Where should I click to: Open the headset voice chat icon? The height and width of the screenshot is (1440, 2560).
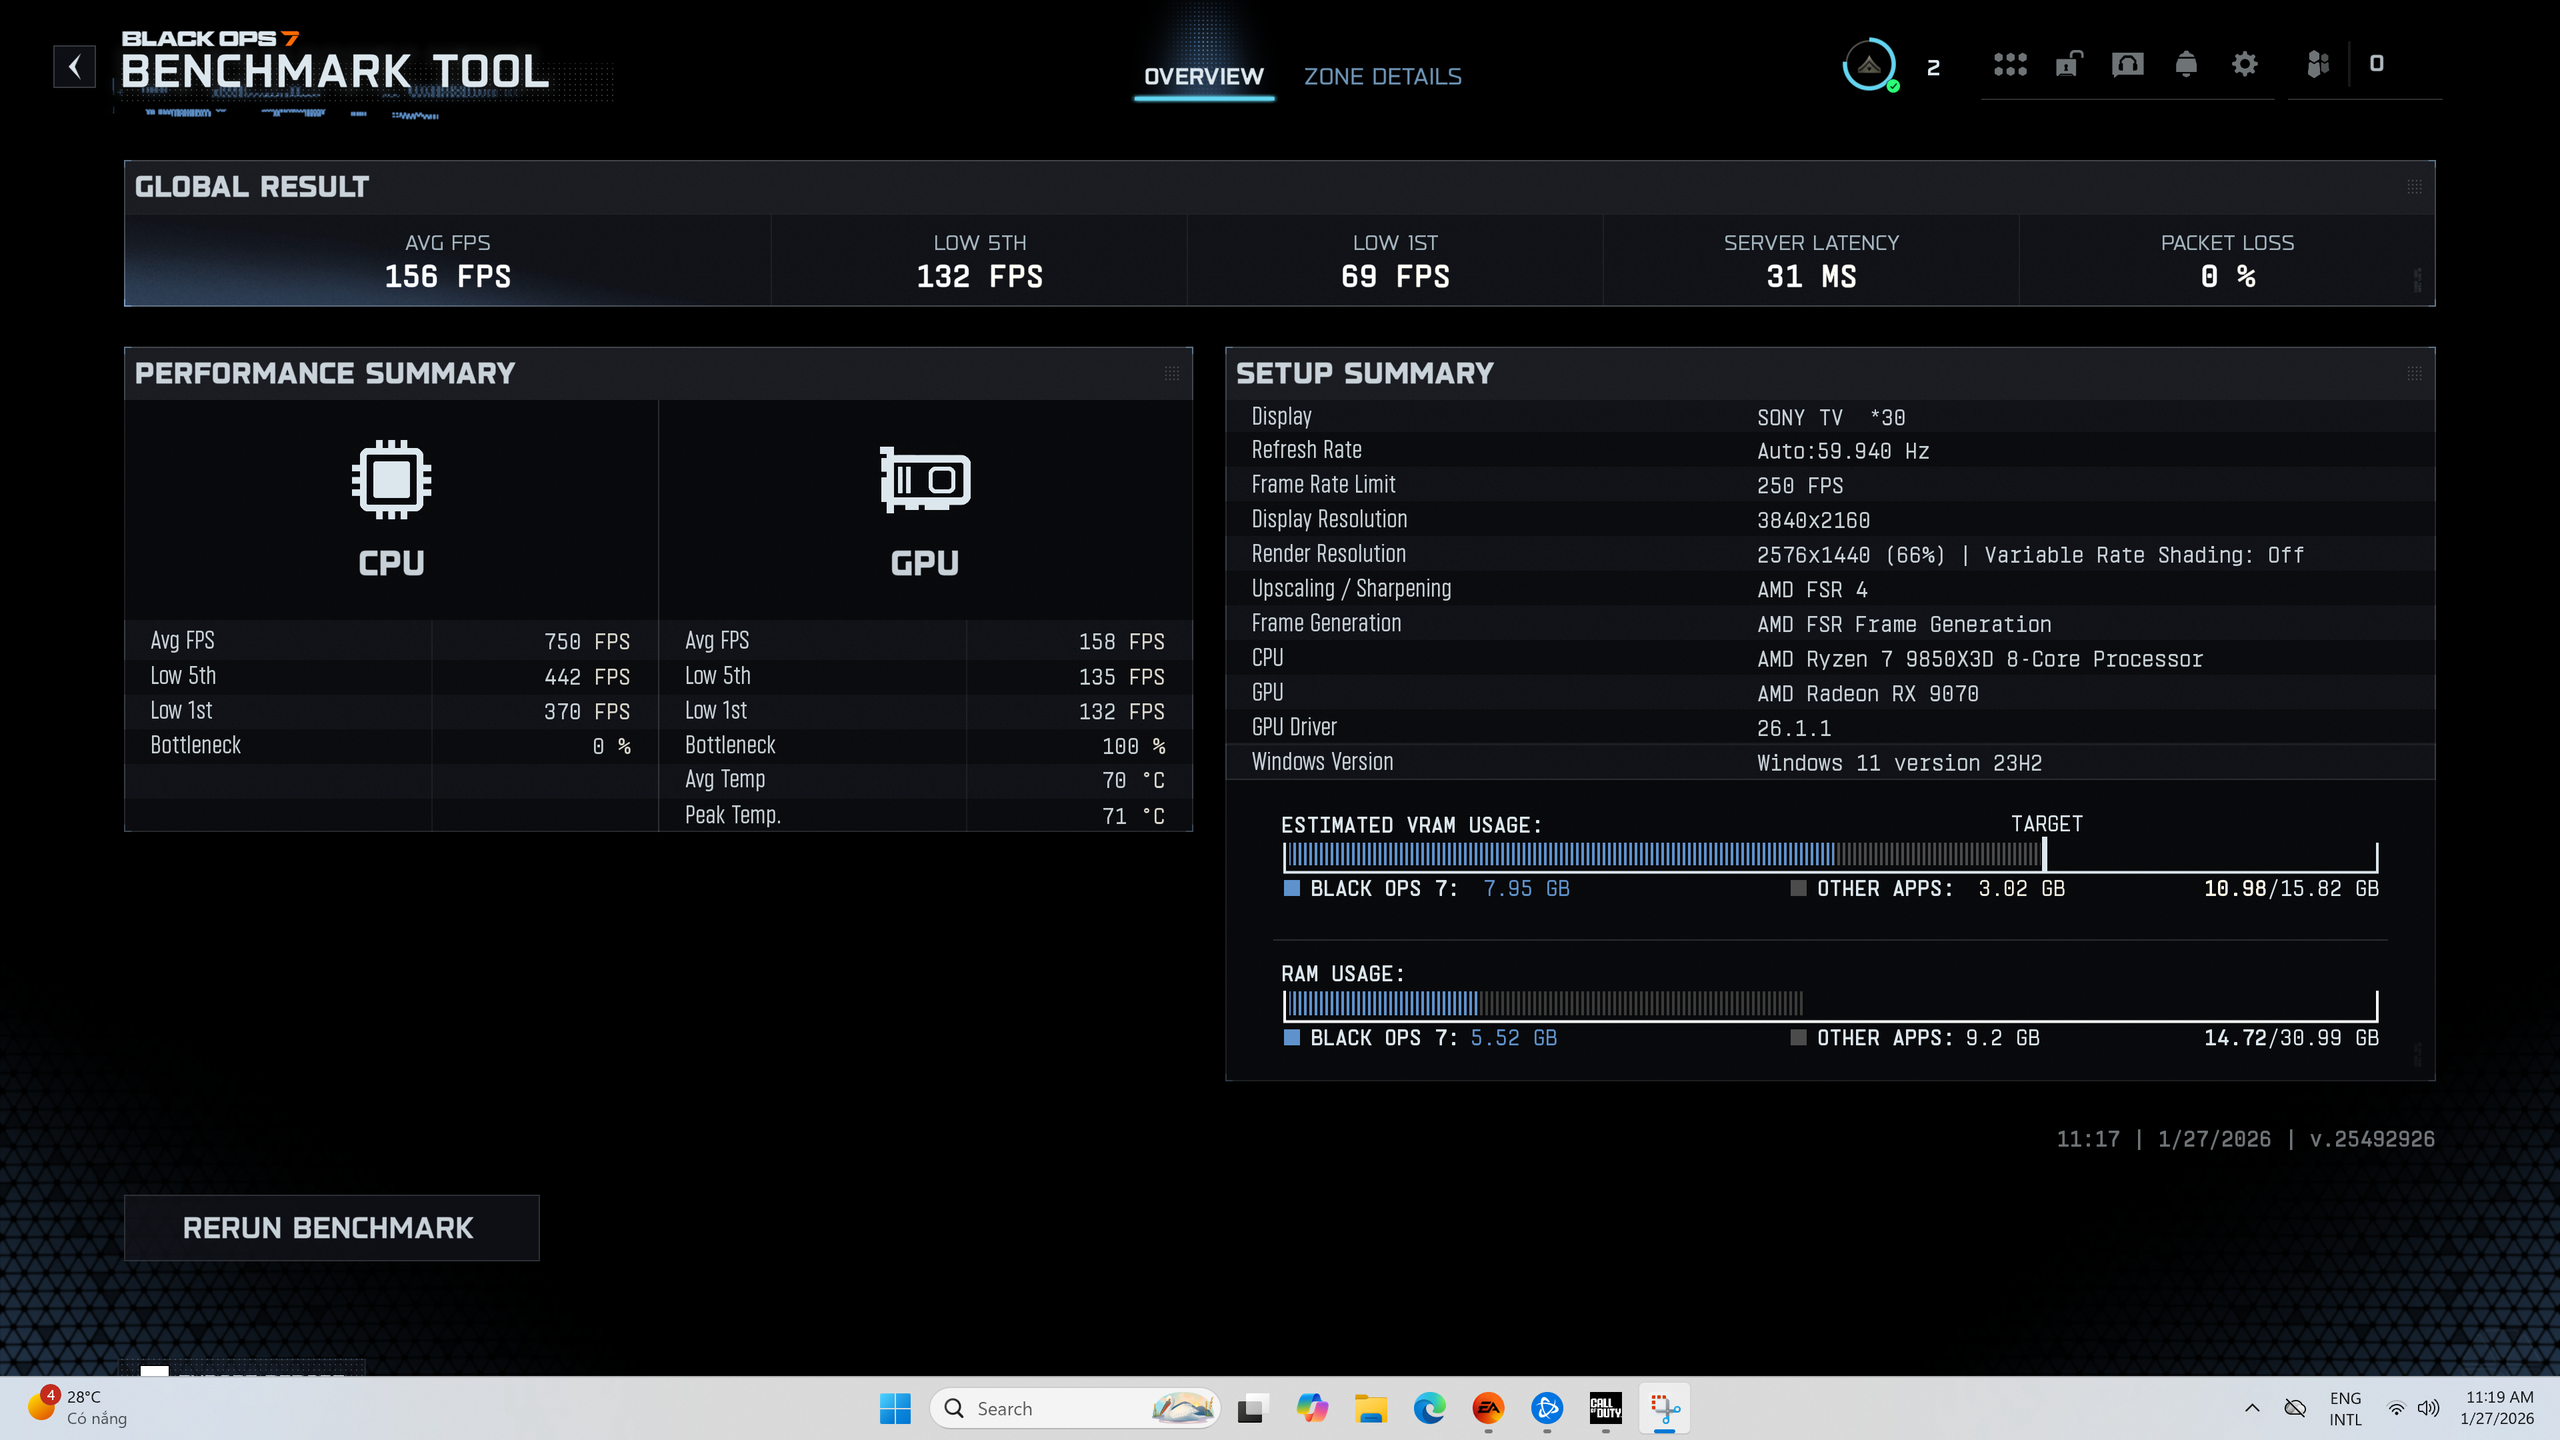click(2127, 65)
